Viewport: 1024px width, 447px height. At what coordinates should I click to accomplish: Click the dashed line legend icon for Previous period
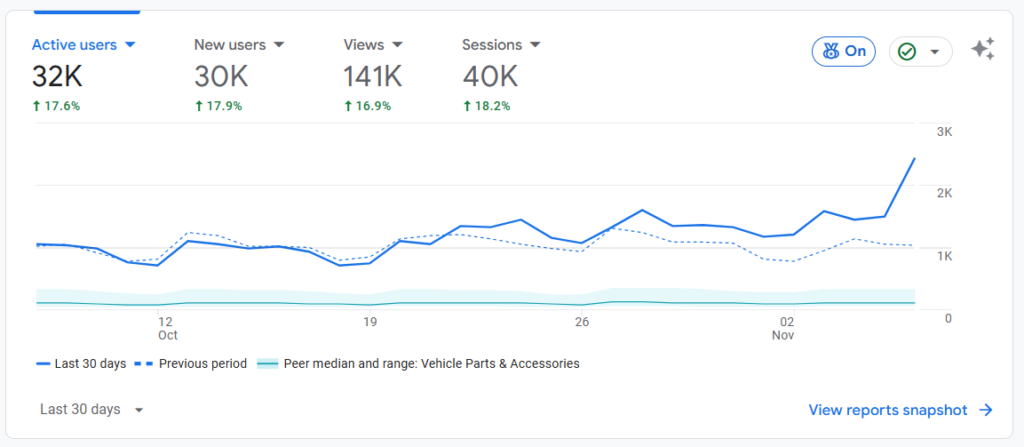click(143, 364)
